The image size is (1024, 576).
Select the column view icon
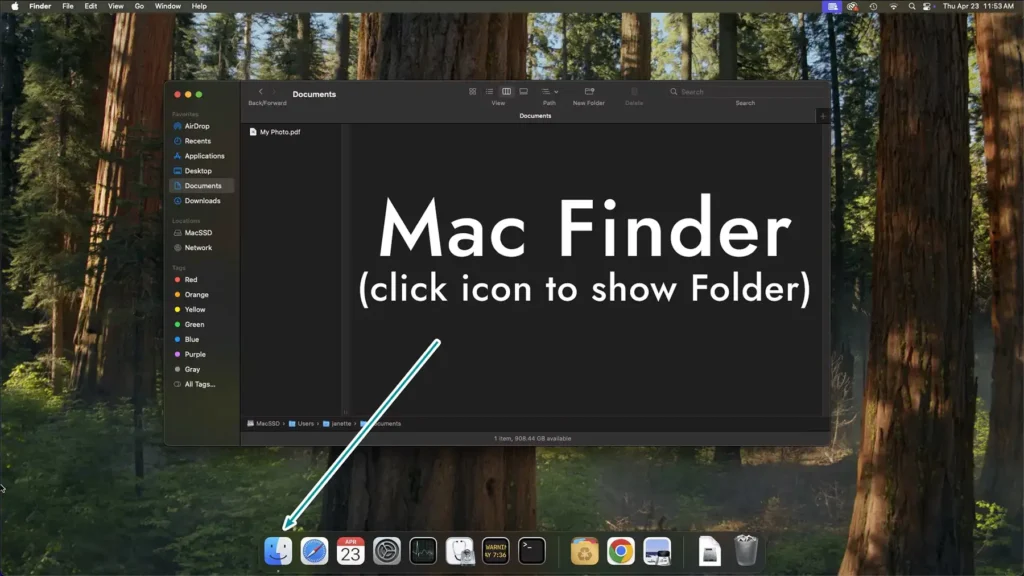coord(506,91)
